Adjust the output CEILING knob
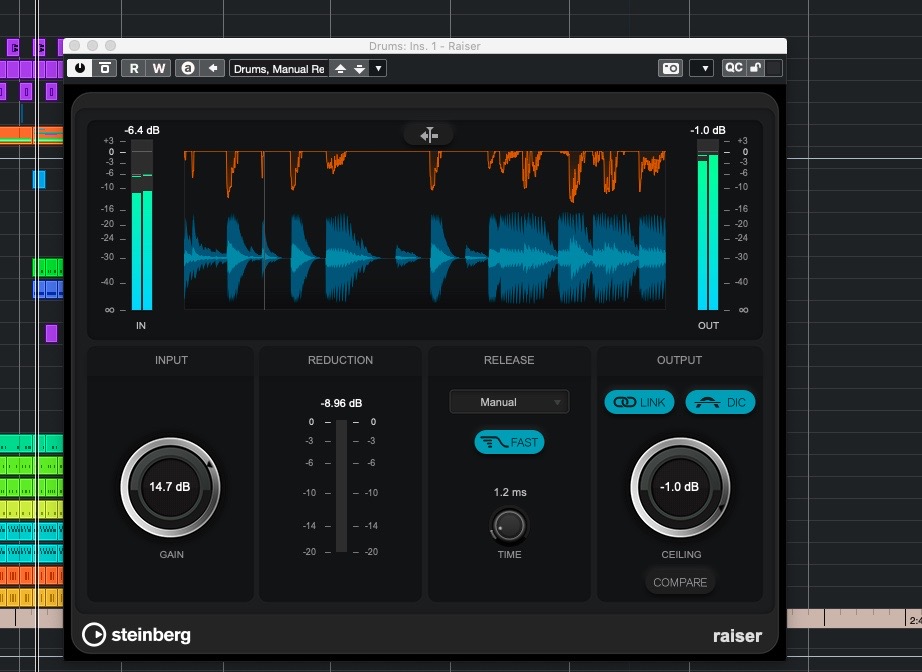The height and width of the screenshot is (672, 922). click(680, 487)
